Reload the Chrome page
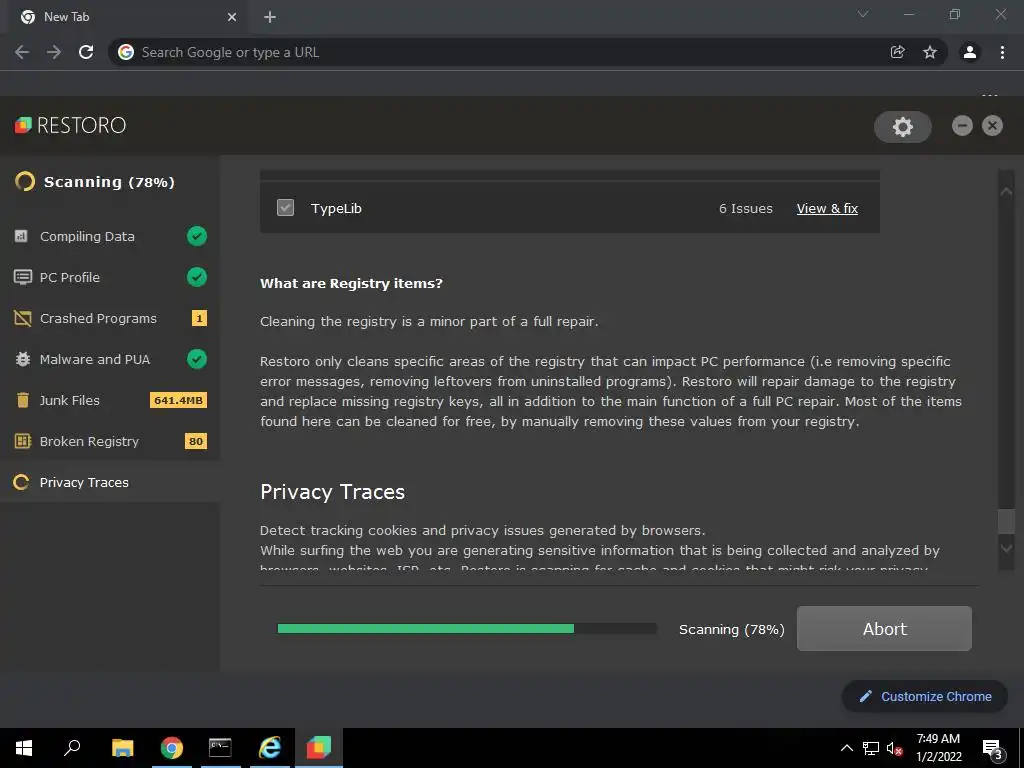 tap(86, 52)
